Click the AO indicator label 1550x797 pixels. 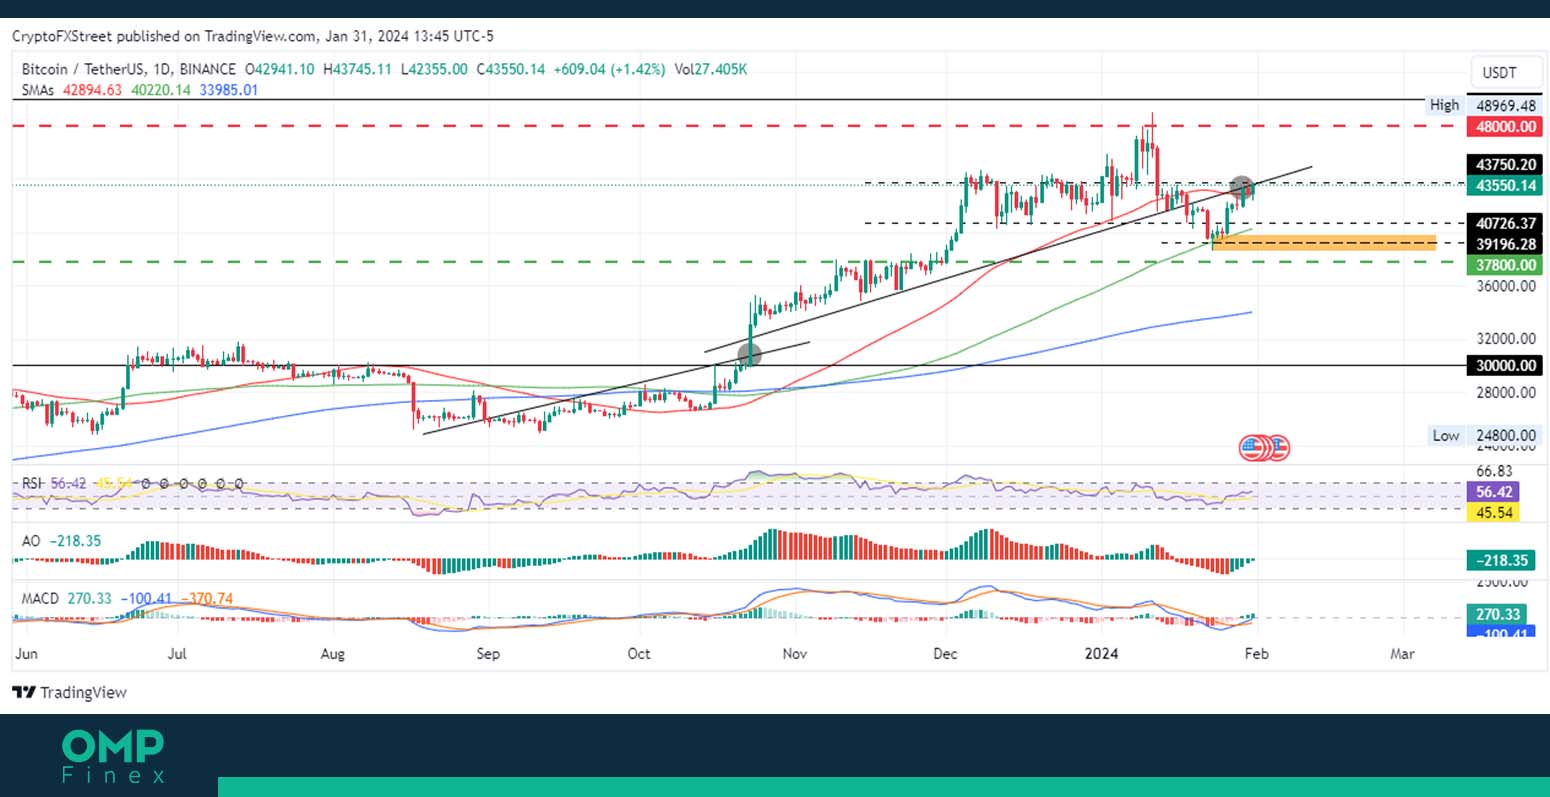click(31, 540)
